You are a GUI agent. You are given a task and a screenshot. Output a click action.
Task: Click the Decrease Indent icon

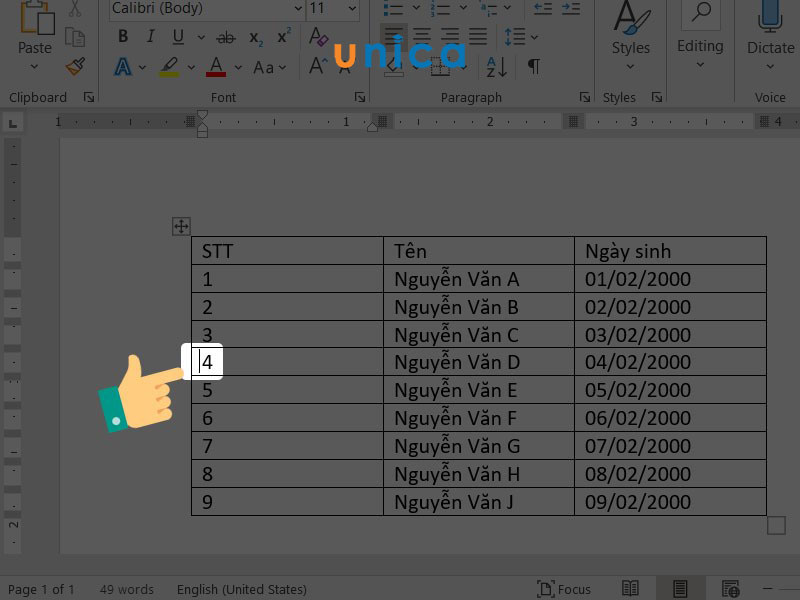[x=543, y=8]
